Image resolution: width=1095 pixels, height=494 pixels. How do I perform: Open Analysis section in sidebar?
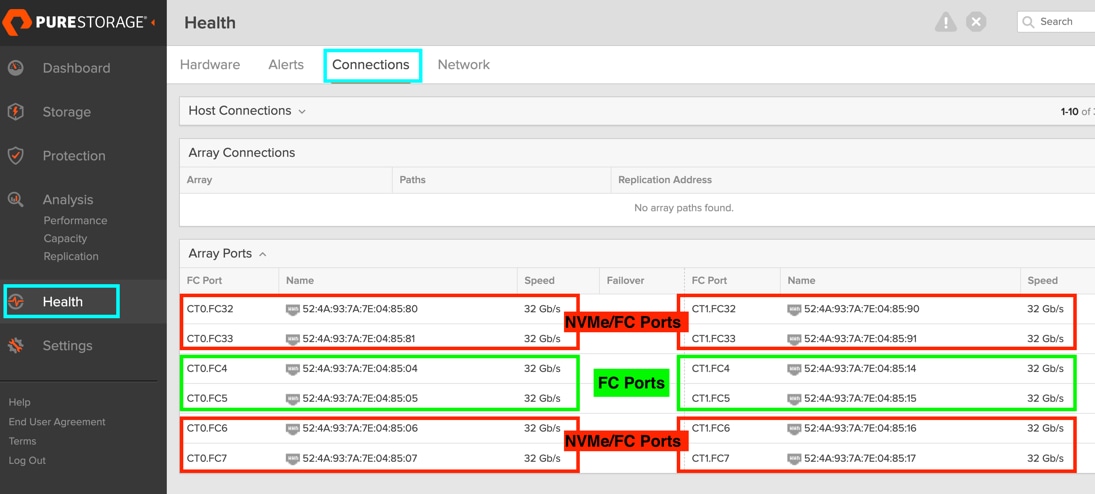pyautogui.click(x=68, y=200)
